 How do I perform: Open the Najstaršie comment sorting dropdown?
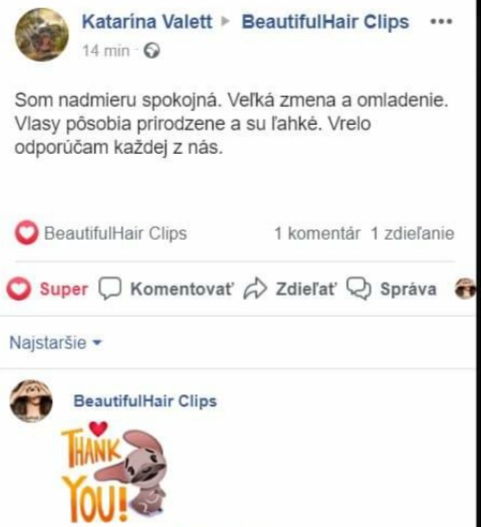55,343
